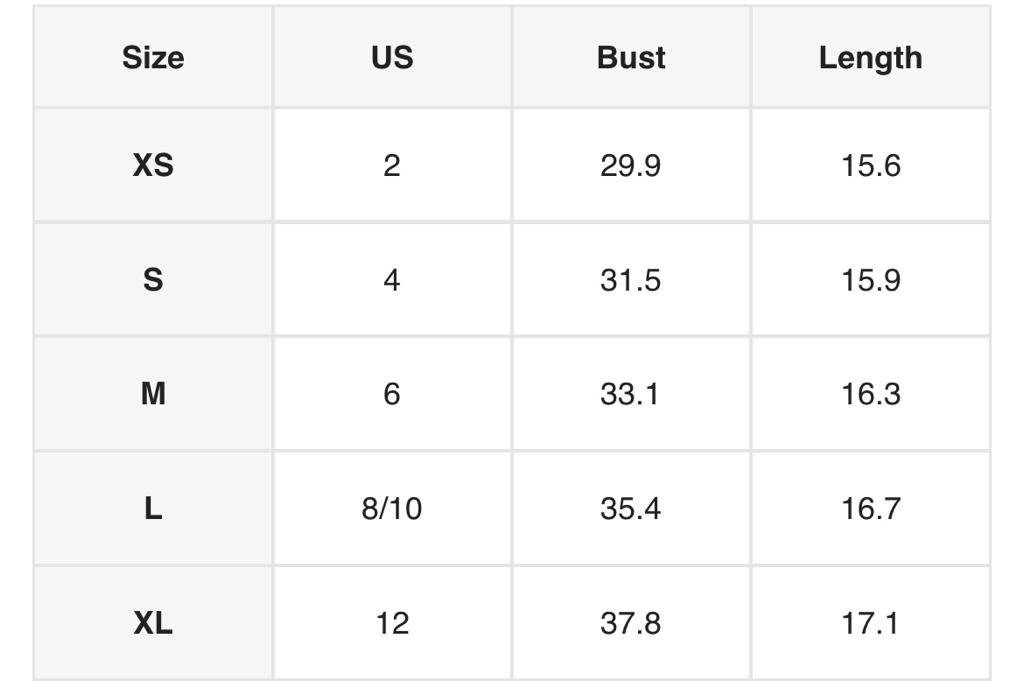Viewport: 1024px width, 681px height.
Task: Click the 17.1 length measurement
Action: click(x=870, y=624)
